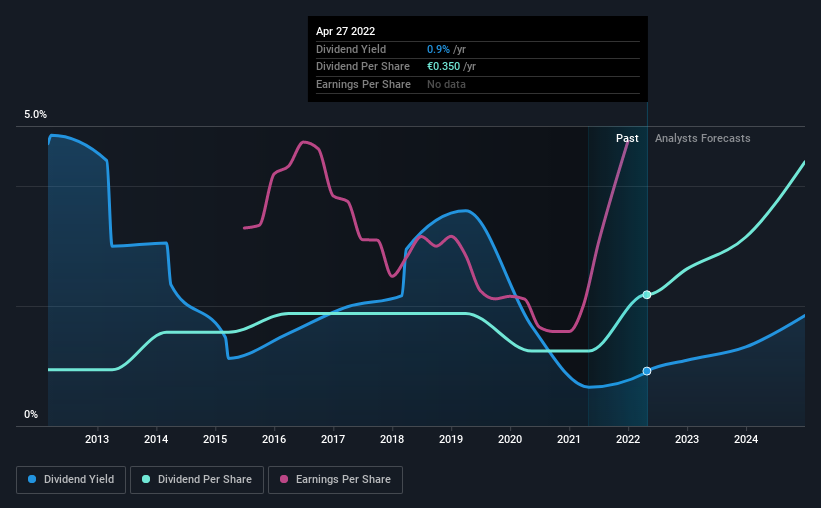Toggle the Earnings Per Share legend button
Viewport: 821px width, 508px height.
(335, 480)
